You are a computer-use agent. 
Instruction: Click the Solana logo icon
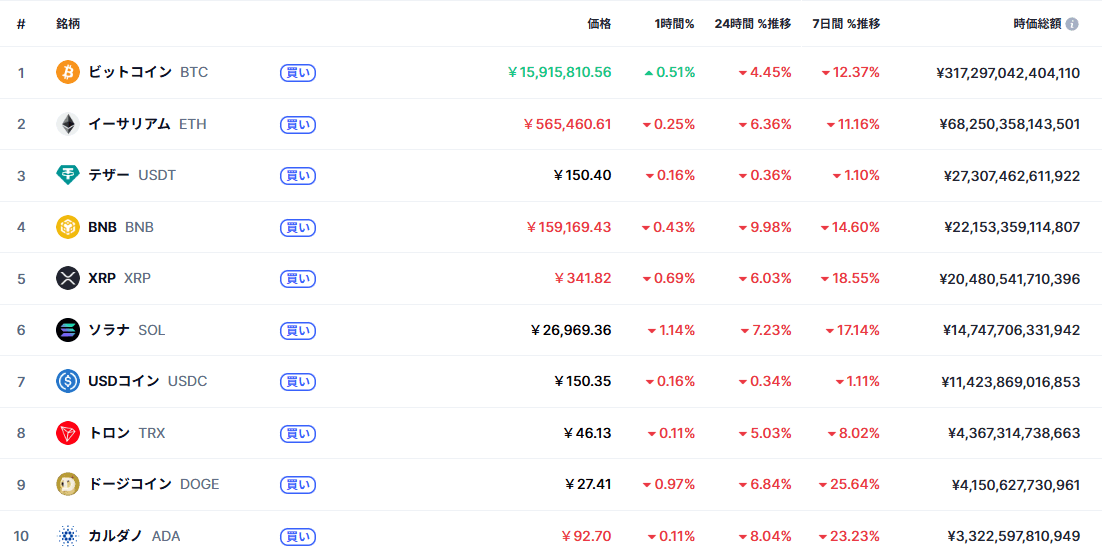(68, 330)
